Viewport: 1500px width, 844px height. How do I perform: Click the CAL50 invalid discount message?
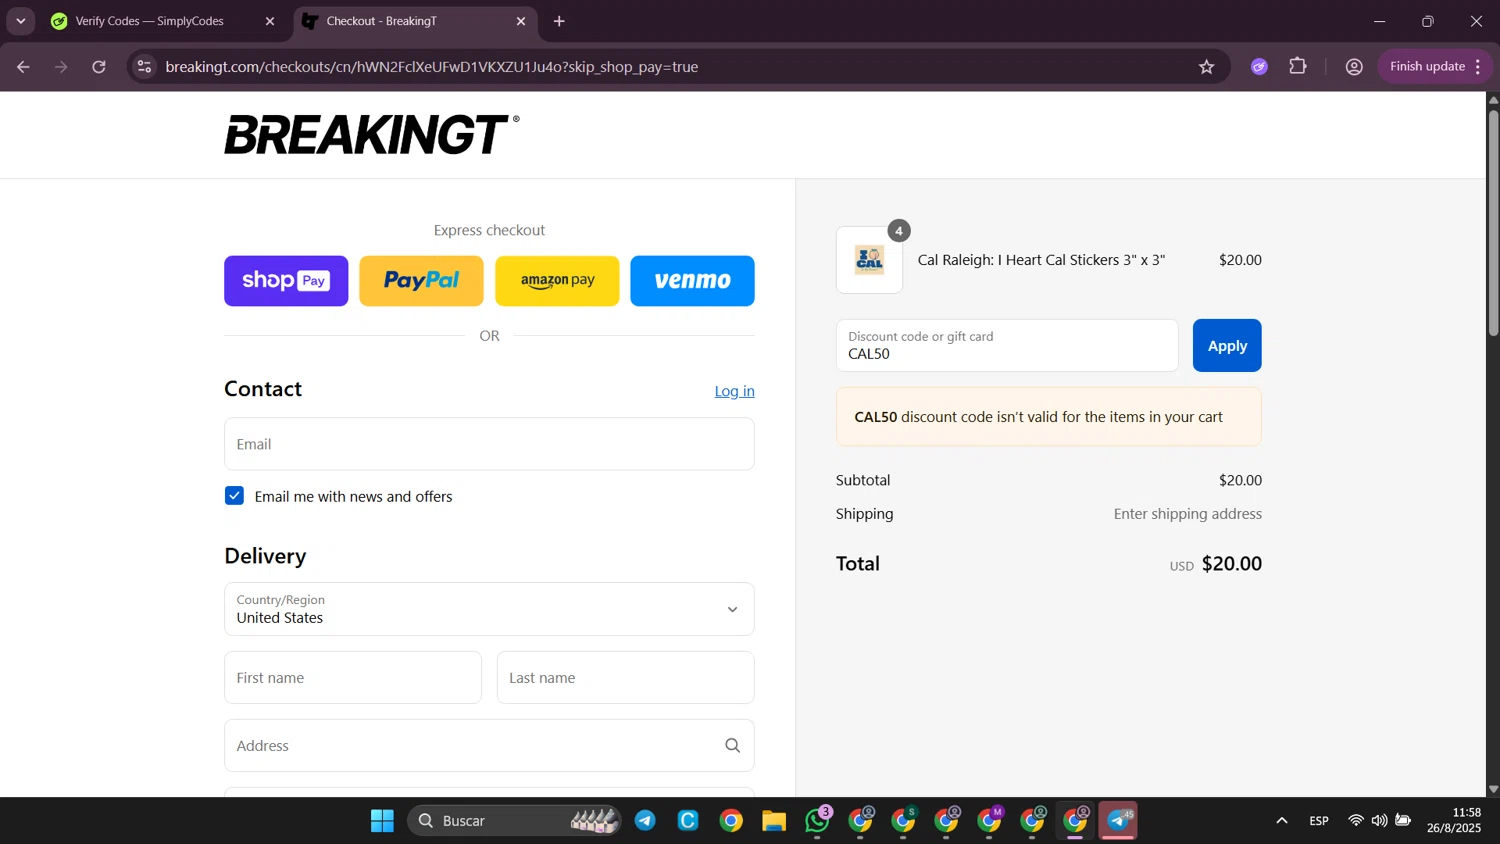click(1049, 417)
